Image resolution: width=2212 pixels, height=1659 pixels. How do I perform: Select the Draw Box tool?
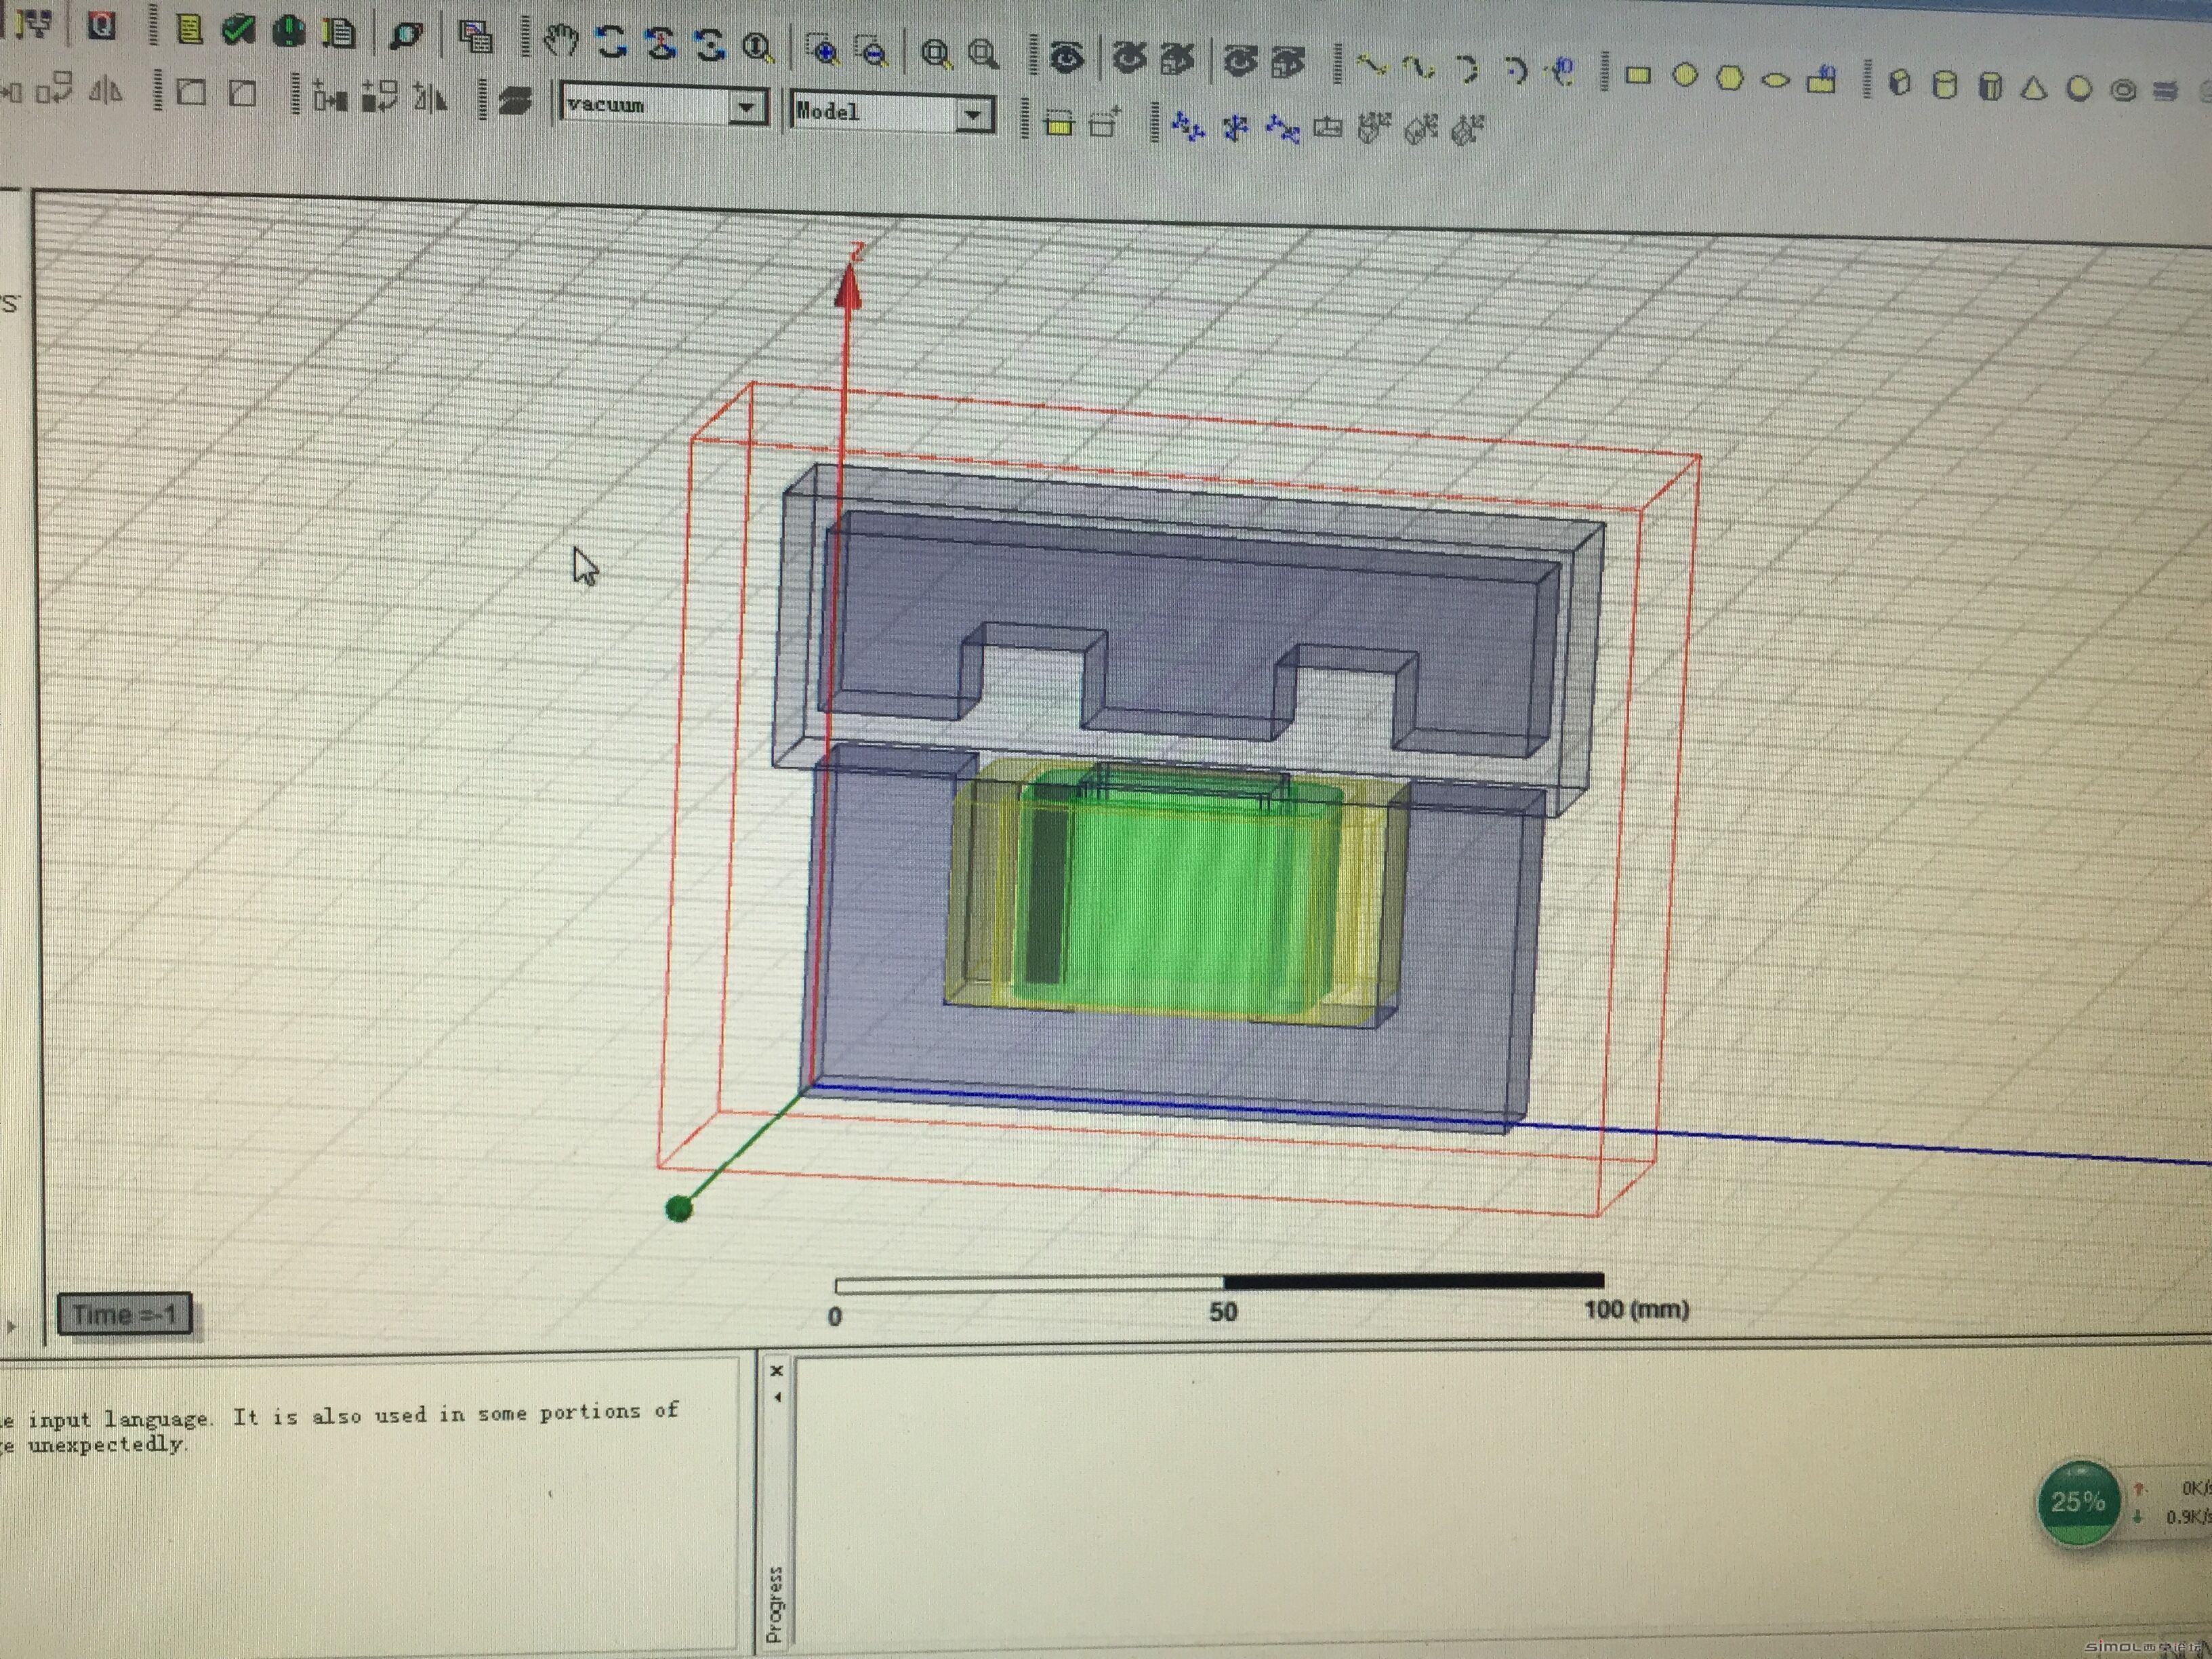click(1899, 83)
